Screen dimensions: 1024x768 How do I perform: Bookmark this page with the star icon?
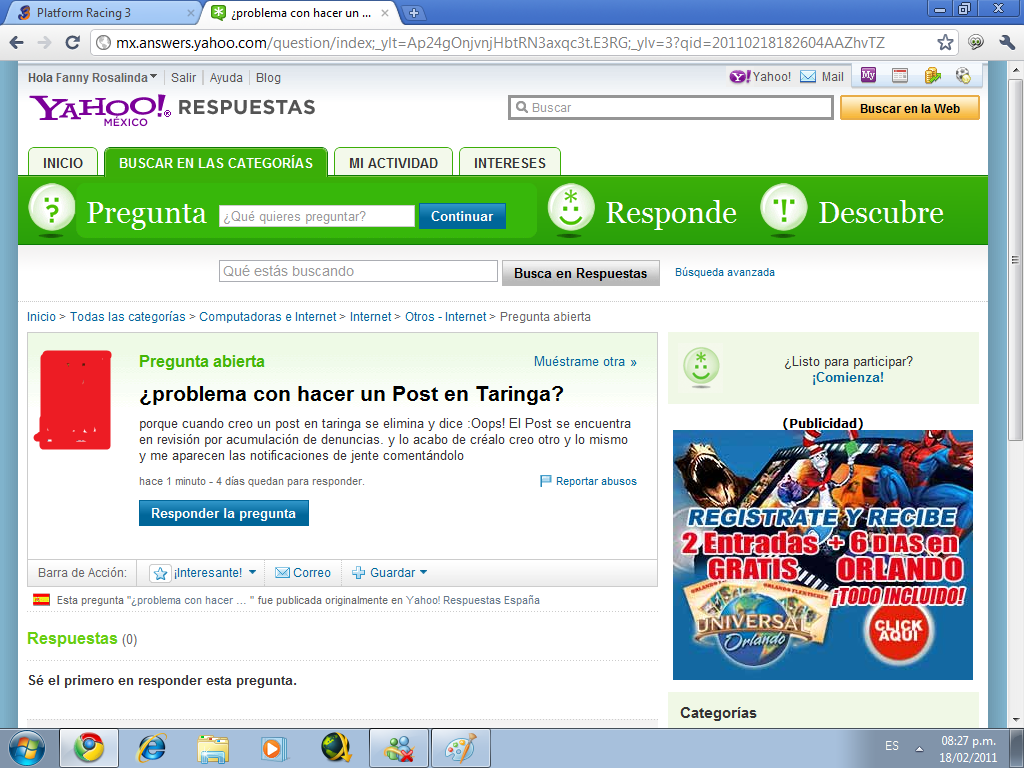point(945,43)
